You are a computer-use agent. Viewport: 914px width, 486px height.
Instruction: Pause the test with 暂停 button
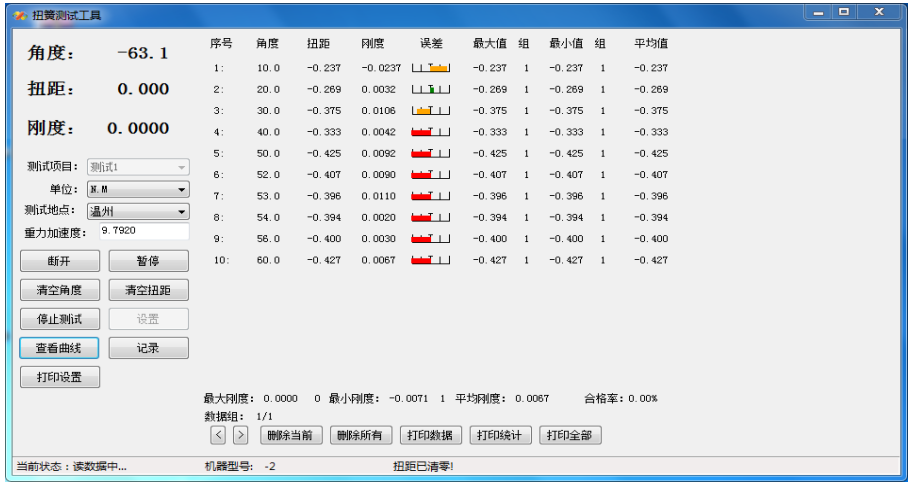pyautogui.click(x=148, y=261)
